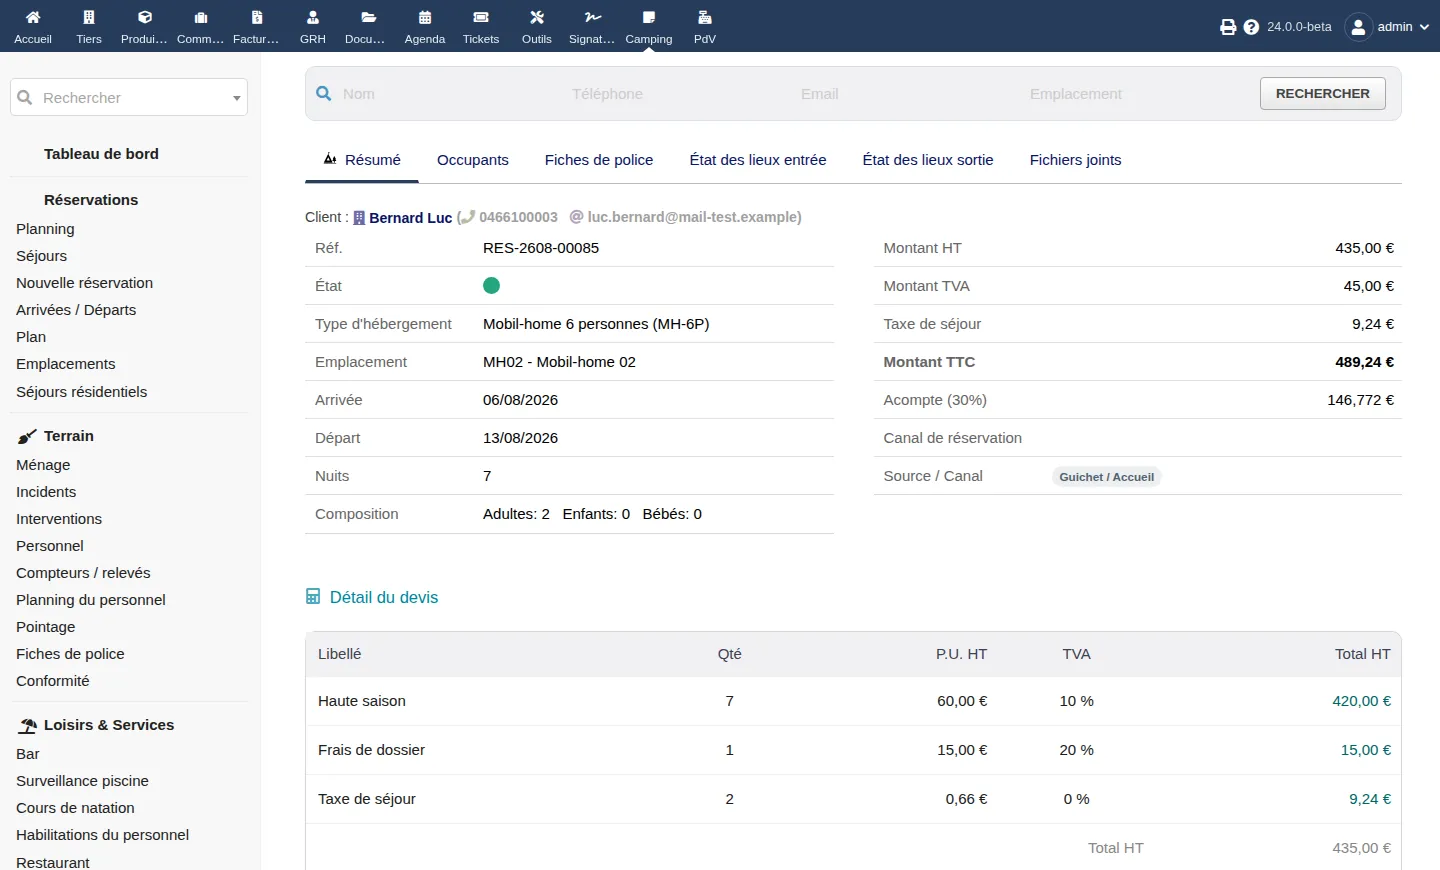Click the RECHERCHER button
The width and height of the screenshot is (1440, 870).
tap(1323, 93)
